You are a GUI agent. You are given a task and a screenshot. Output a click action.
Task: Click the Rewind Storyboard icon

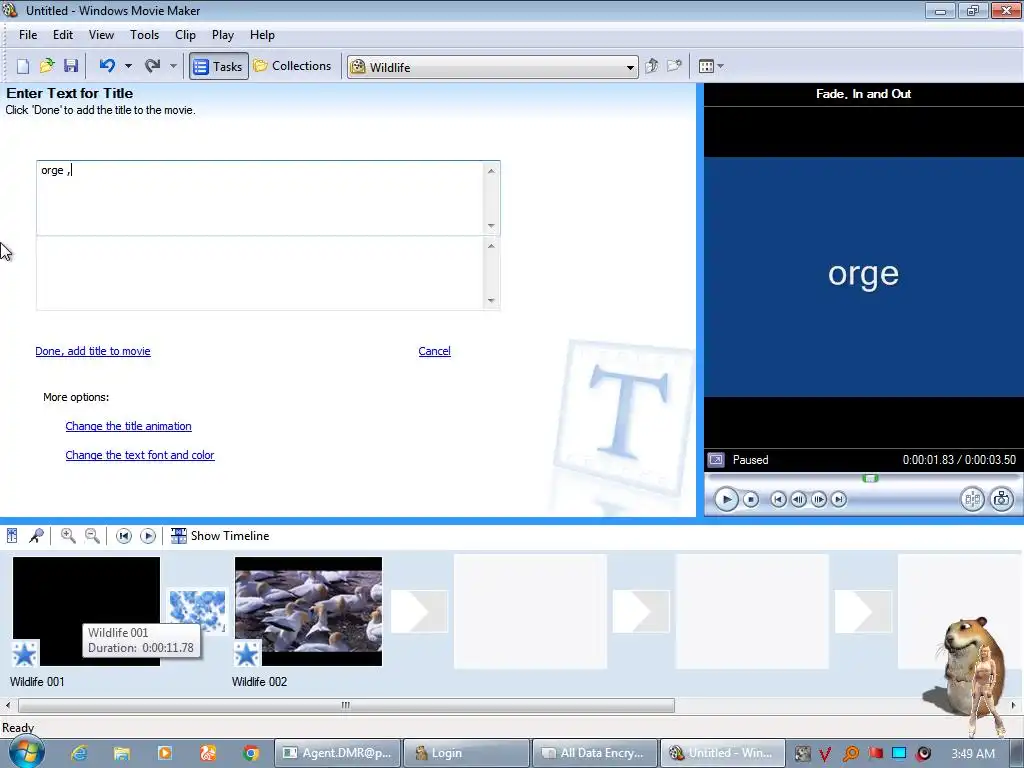coord(123,536)
